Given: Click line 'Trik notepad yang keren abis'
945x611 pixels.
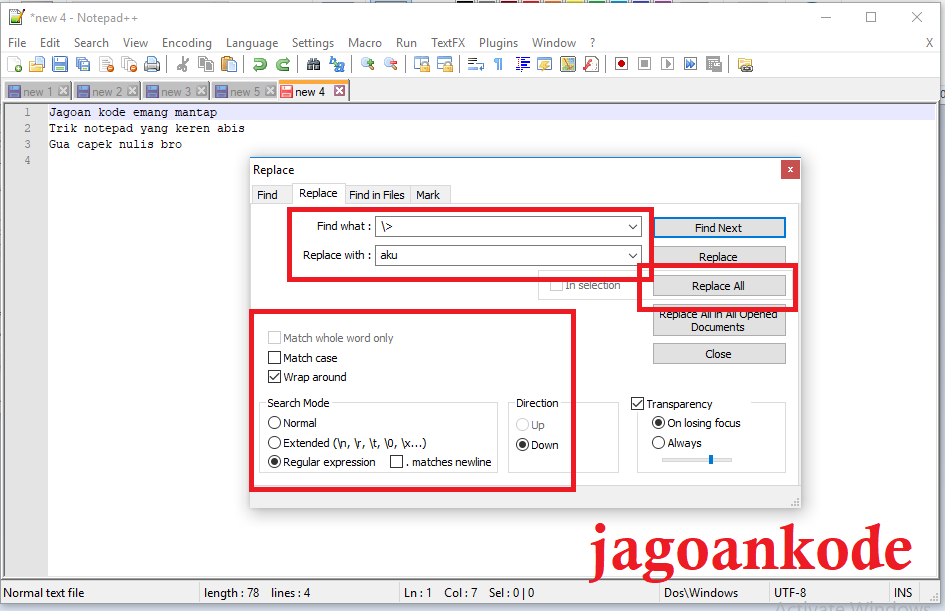Looking at the screenshot, I should (x=146, y=128).
